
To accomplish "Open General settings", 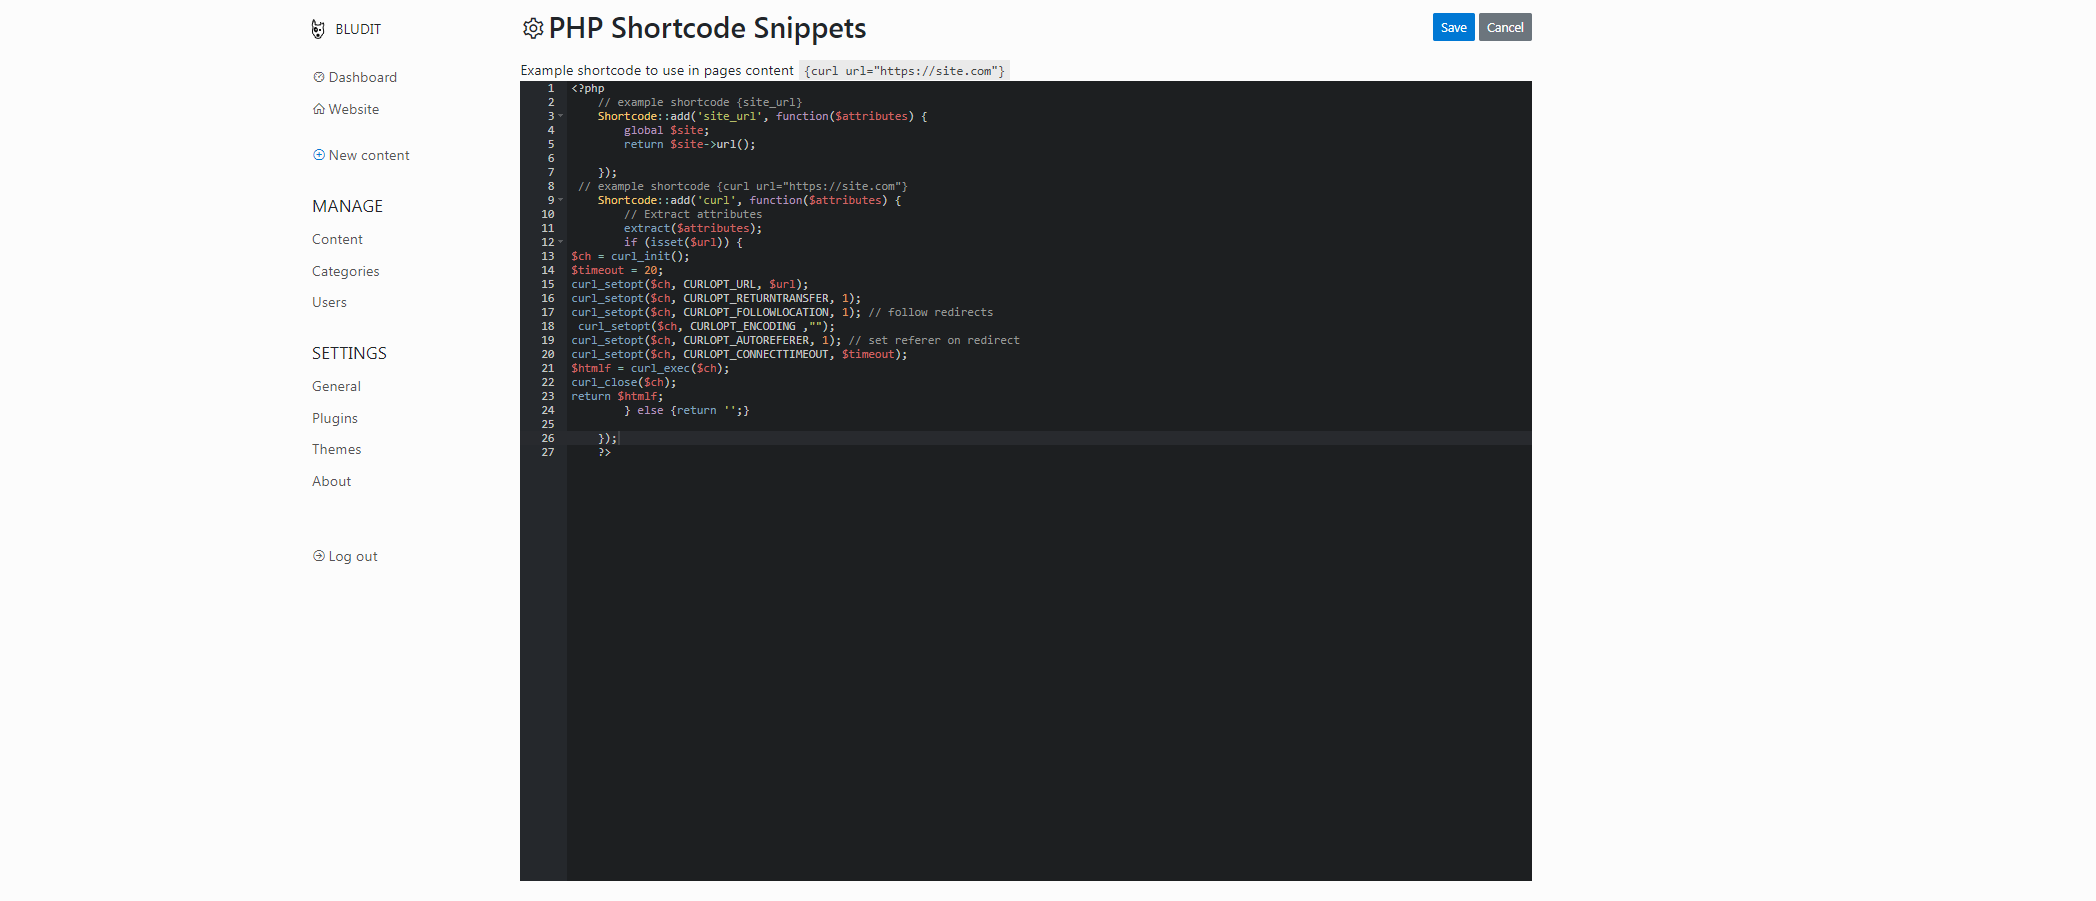I will 336,386.
